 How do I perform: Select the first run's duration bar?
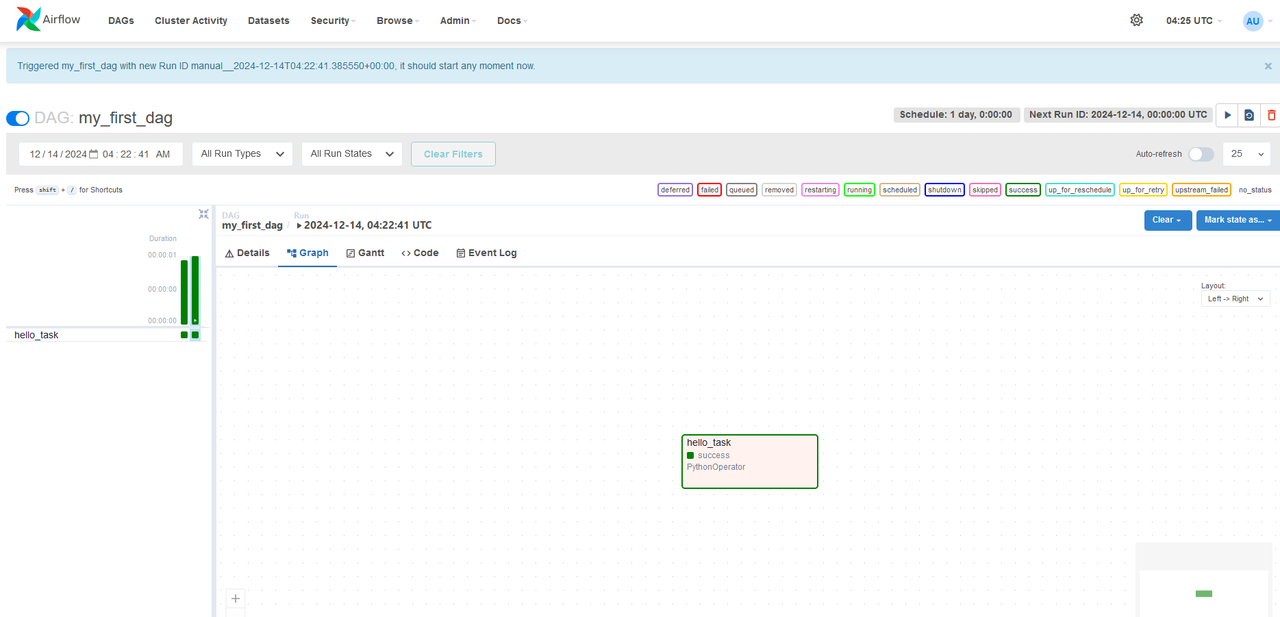click(x=184, y=292)
